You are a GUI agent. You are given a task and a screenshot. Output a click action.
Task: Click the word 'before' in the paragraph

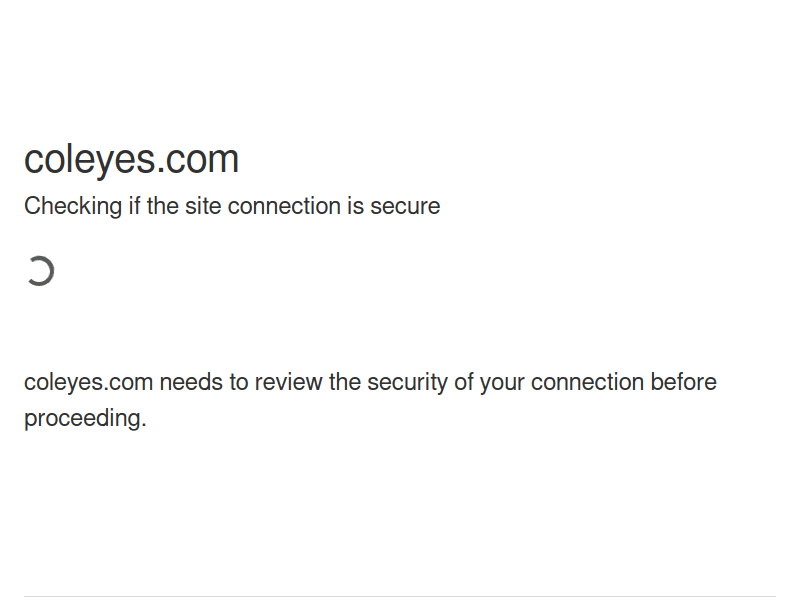683,382
